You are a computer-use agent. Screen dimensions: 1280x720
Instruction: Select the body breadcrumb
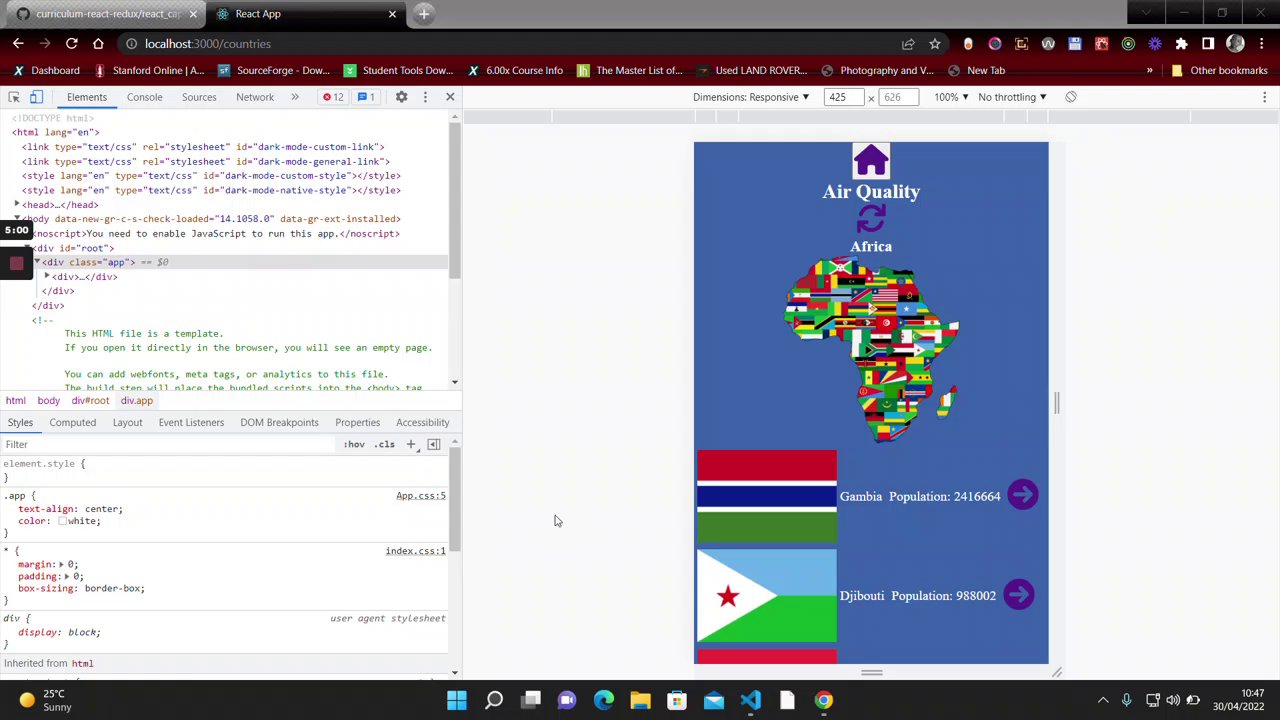48,400
